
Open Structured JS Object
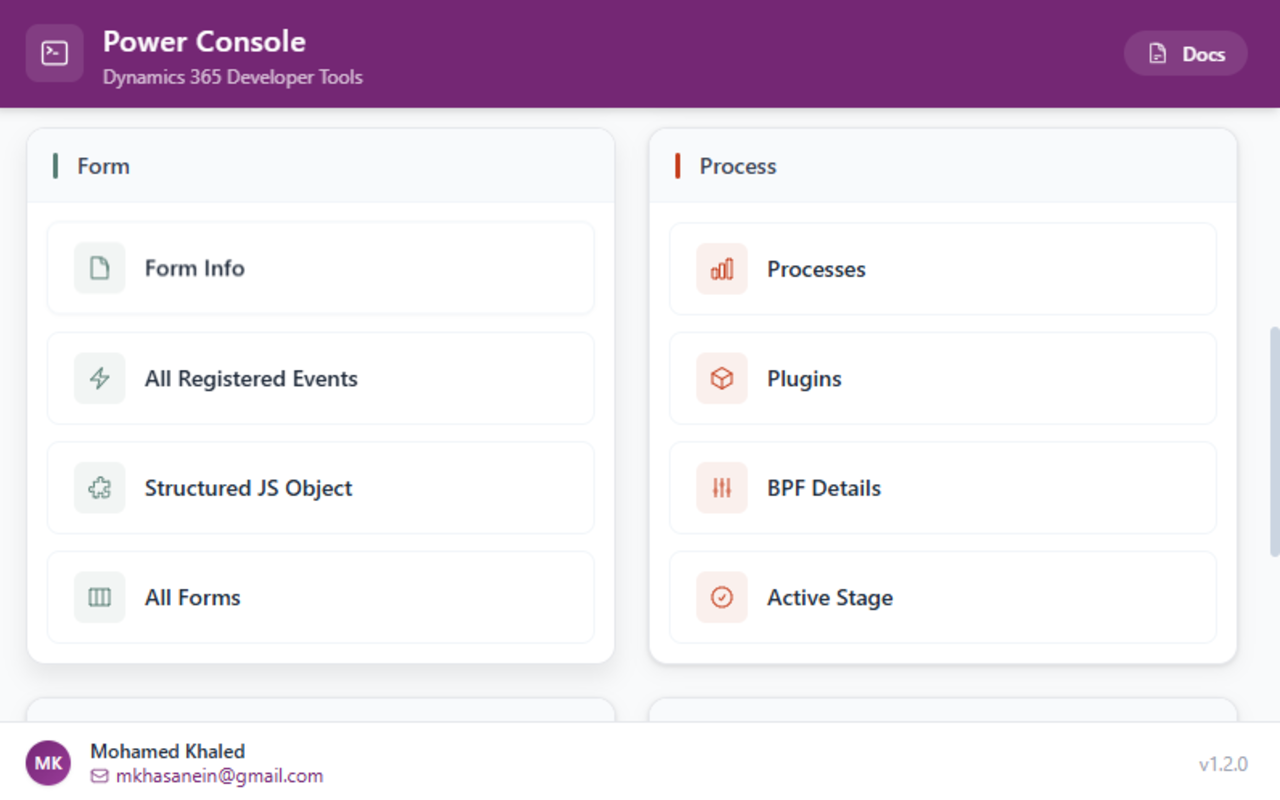(x=321, y=488)
